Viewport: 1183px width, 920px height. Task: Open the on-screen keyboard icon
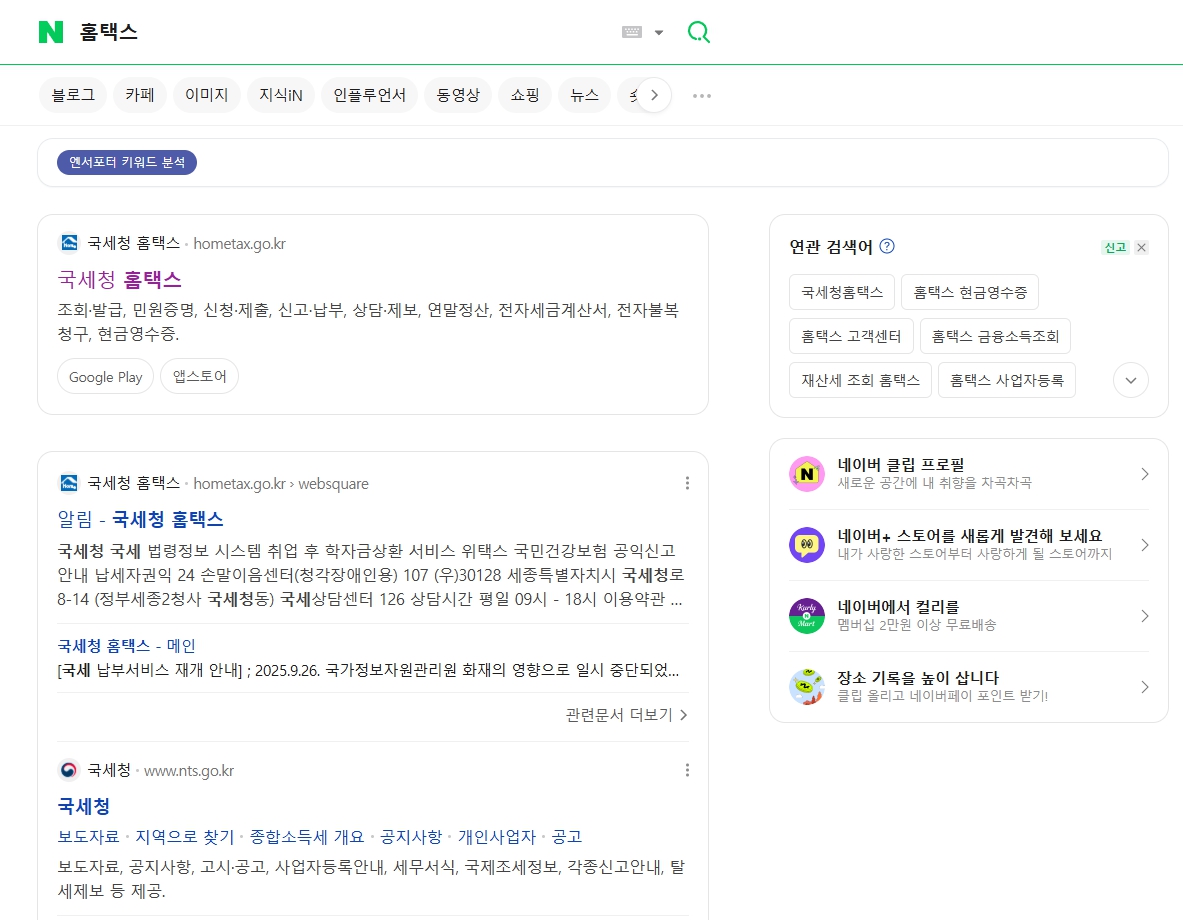tap(631, 32)
